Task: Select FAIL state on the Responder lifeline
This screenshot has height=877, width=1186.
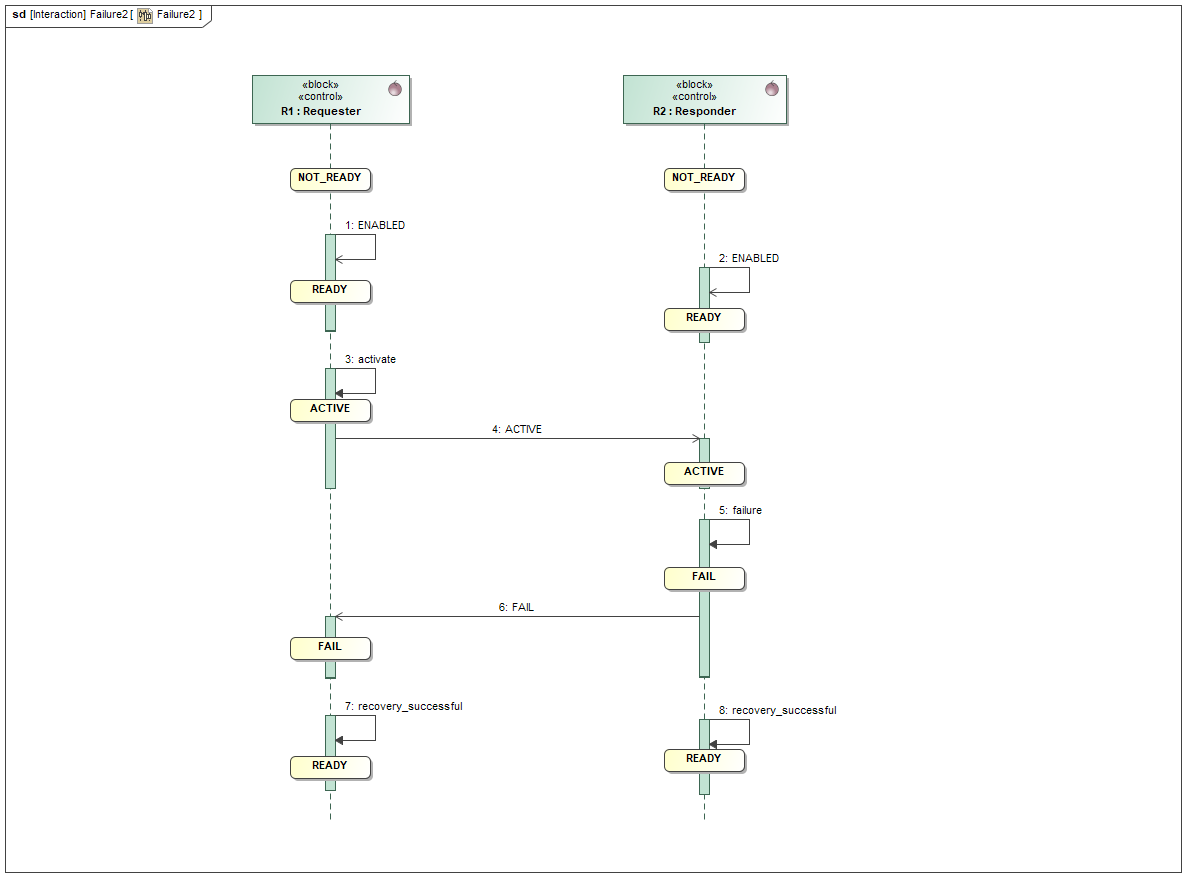Action: (704, 578)
